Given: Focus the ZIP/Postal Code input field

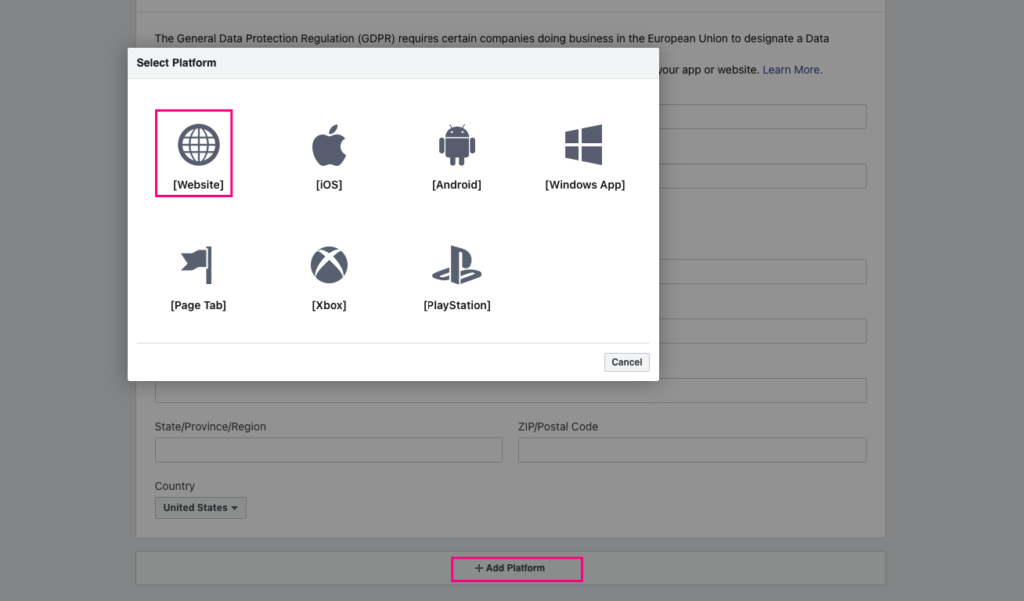Looking at the screenshot, I should 692,450.
